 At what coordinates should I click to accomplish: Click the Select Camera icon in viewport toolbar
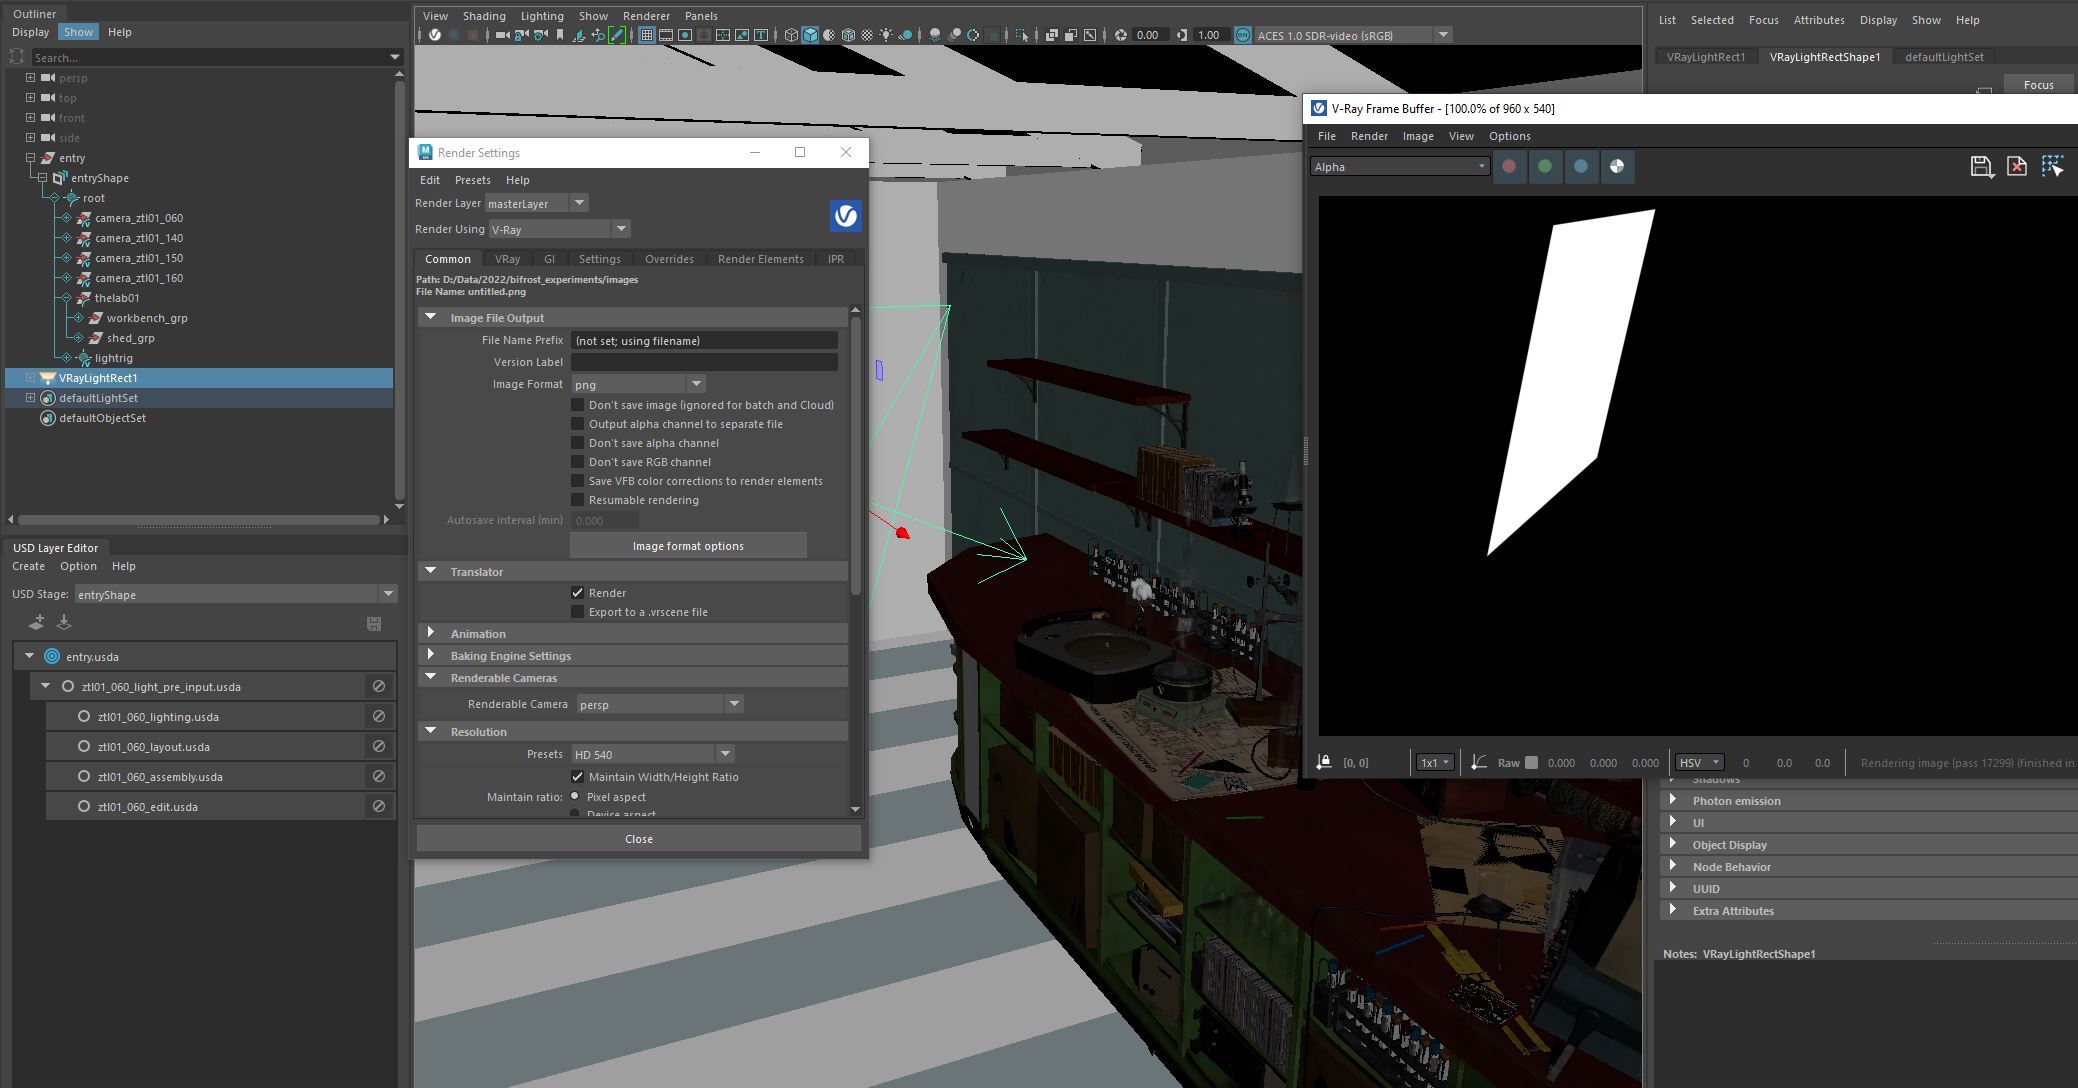tap(502, 35)
